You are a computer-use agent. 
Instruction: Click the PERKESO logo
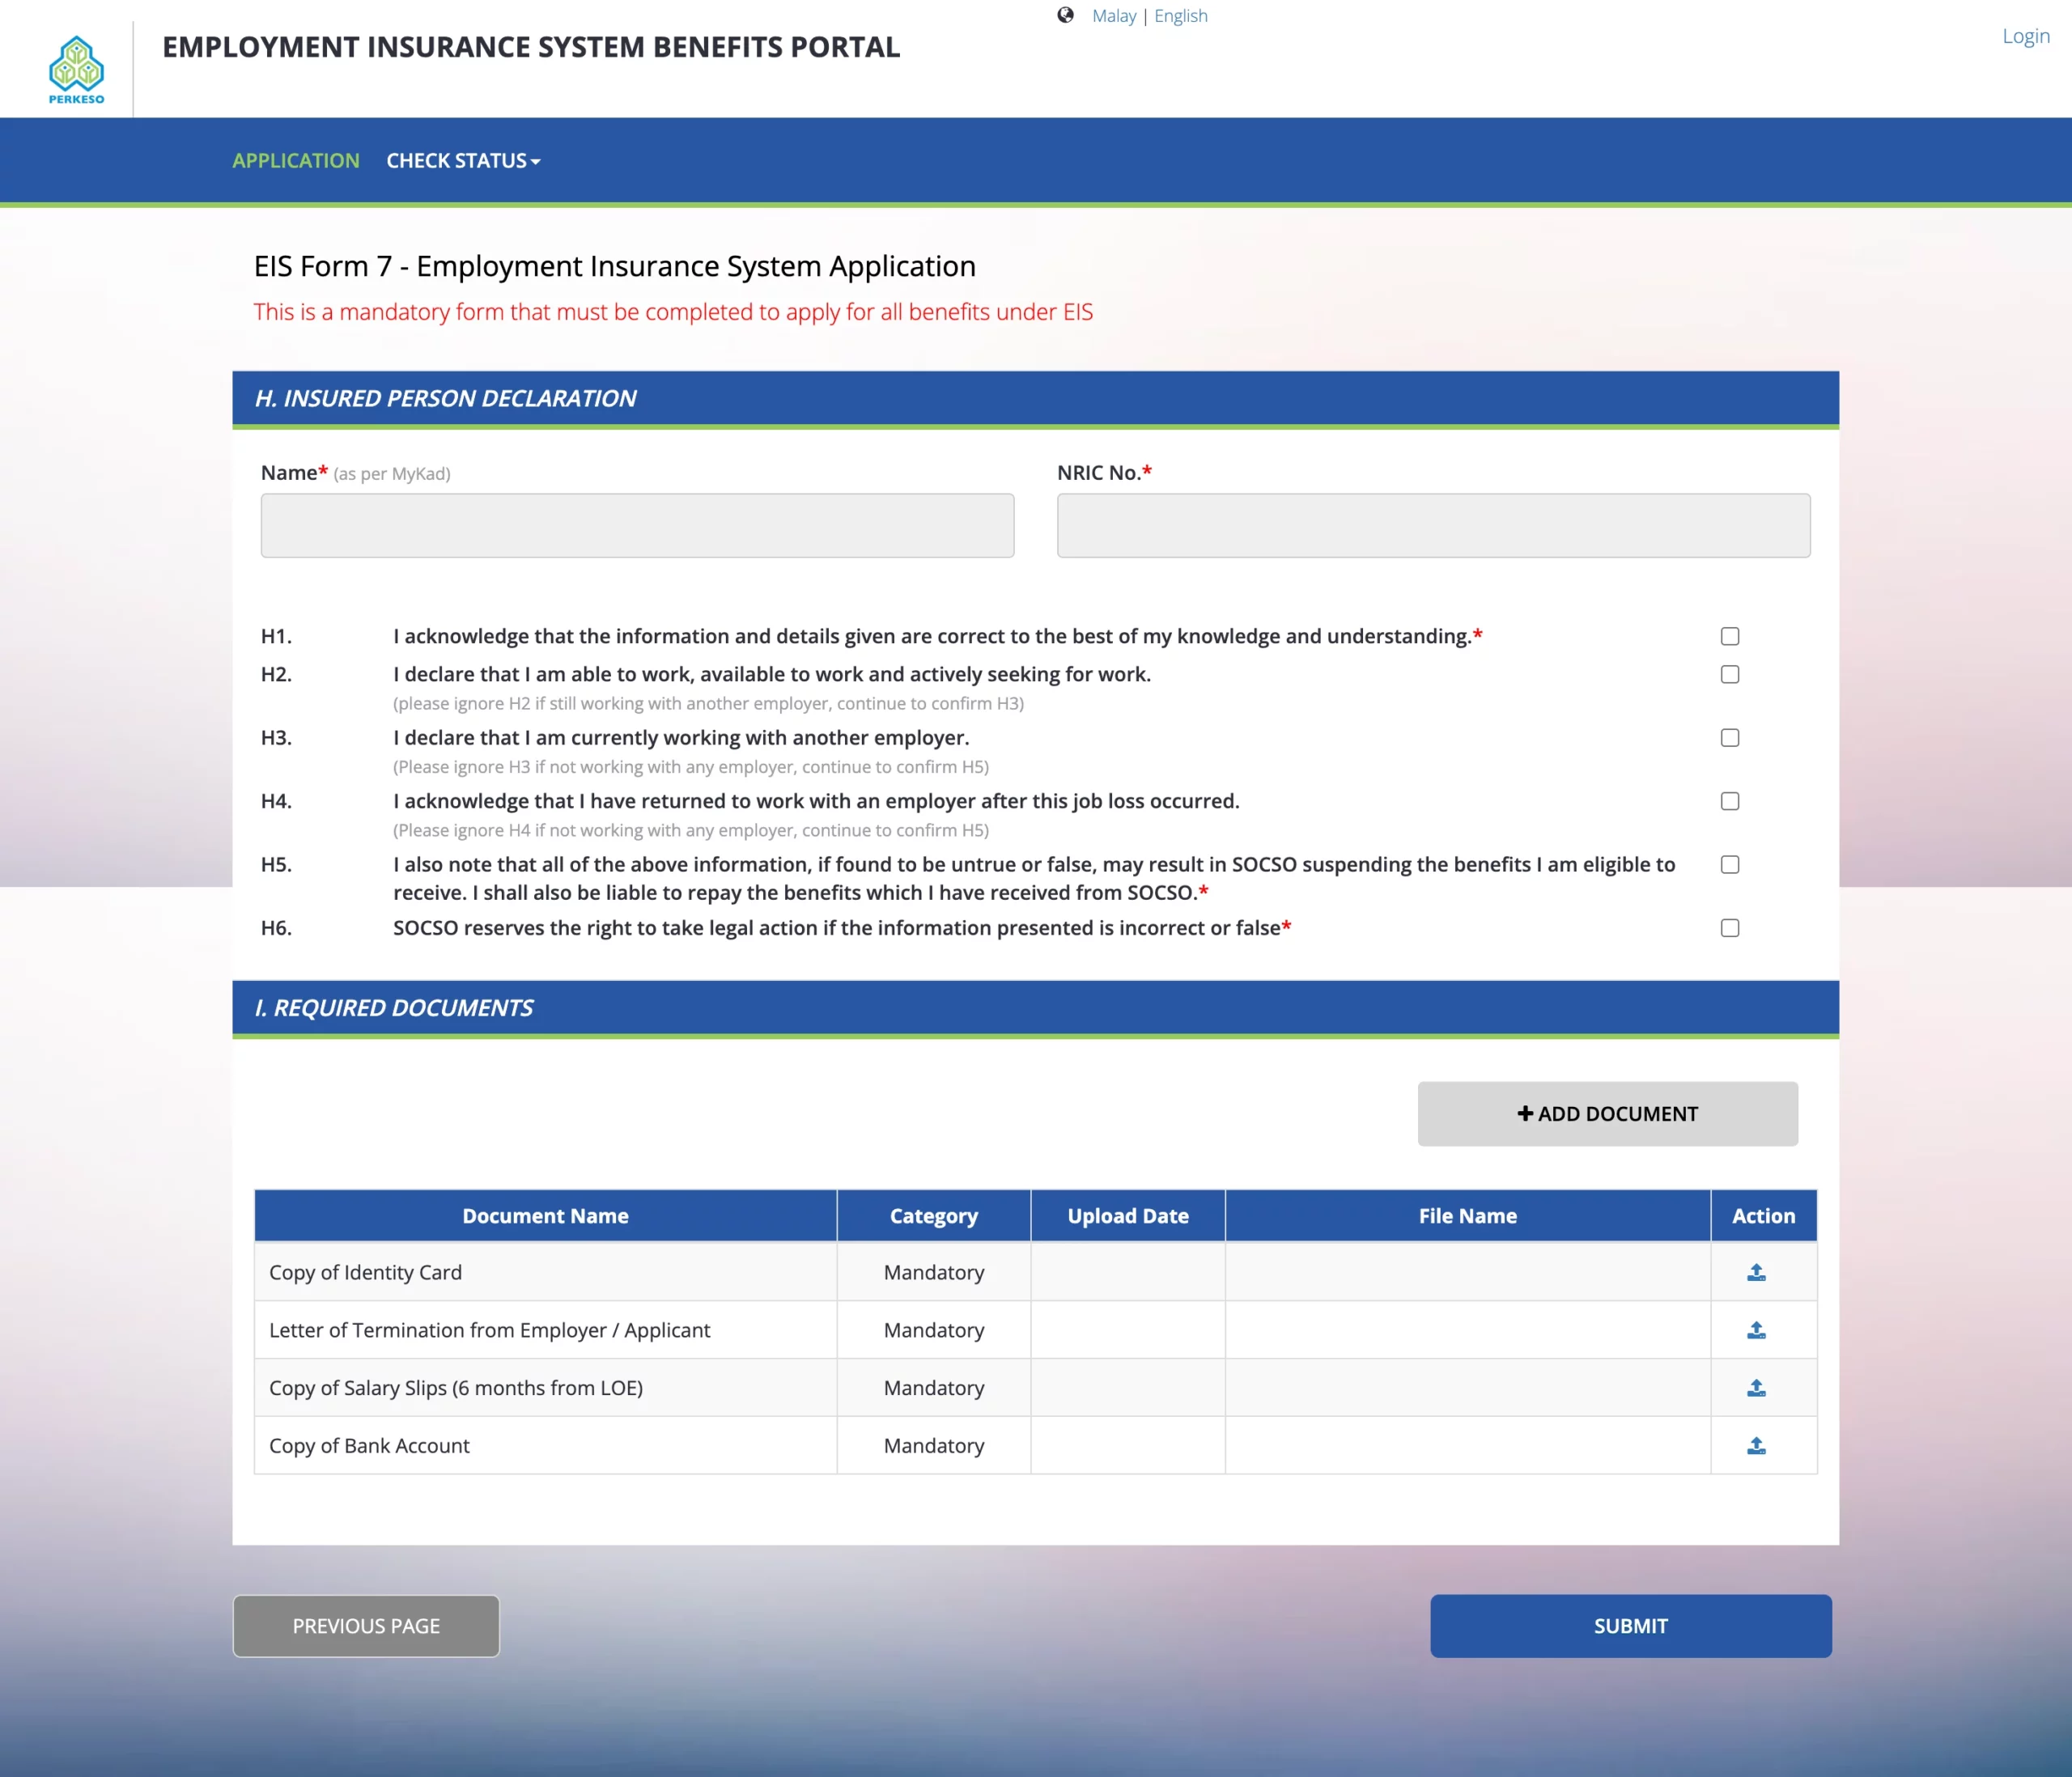(x=76, y=67)
